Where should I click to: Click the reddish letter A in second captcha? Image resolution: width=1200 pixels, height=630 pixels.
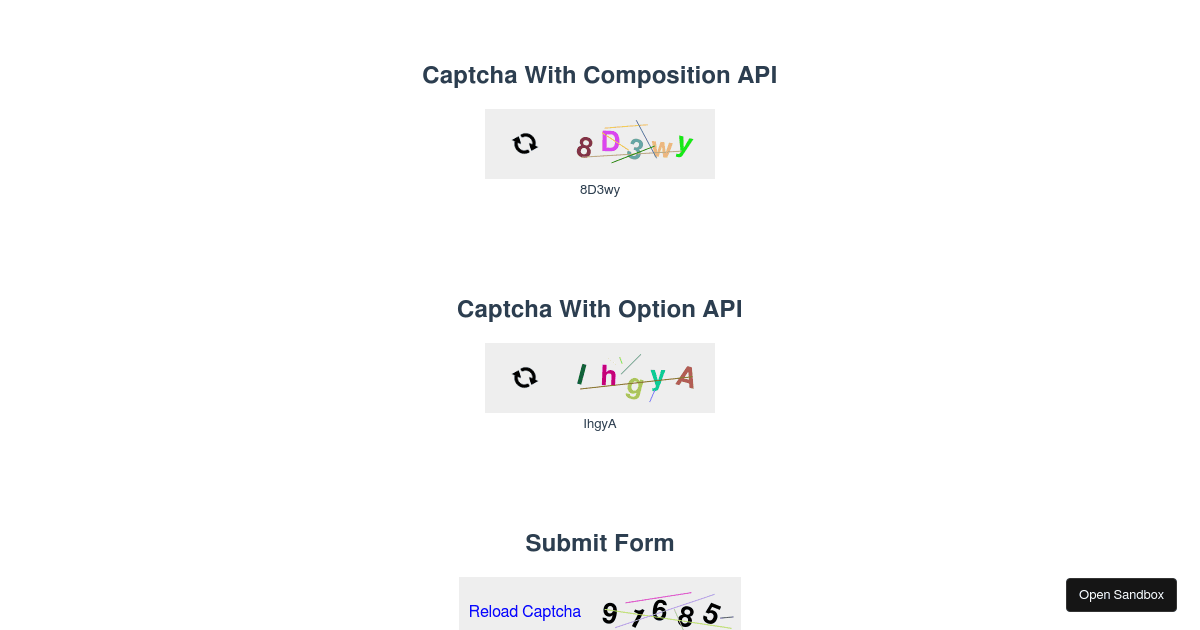(685, 377)
